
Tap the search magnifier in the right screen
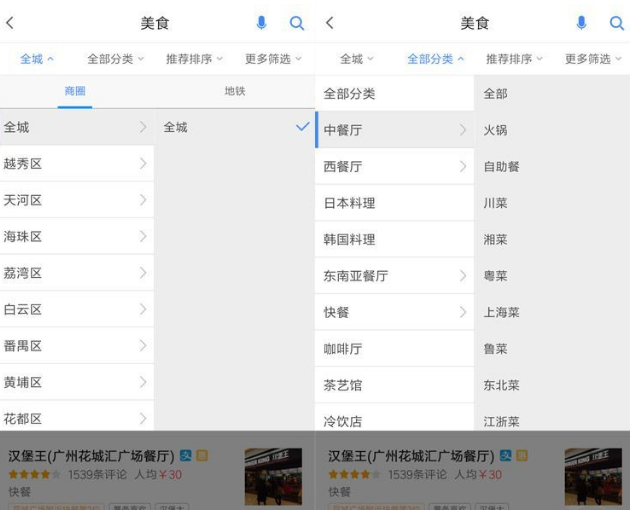(617, 23)
